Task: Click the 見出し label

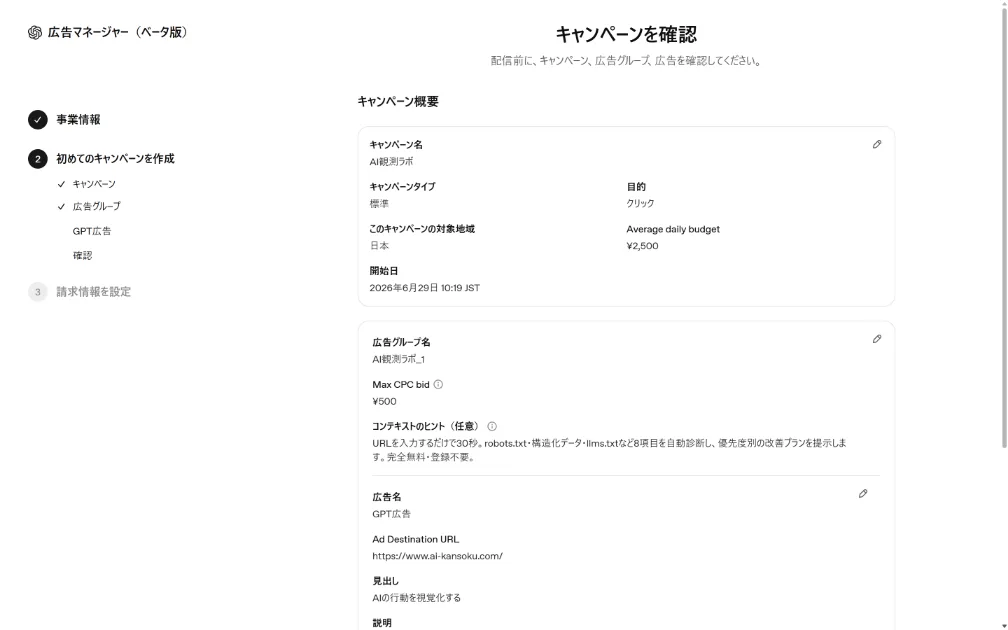Action: click(385, 581)
